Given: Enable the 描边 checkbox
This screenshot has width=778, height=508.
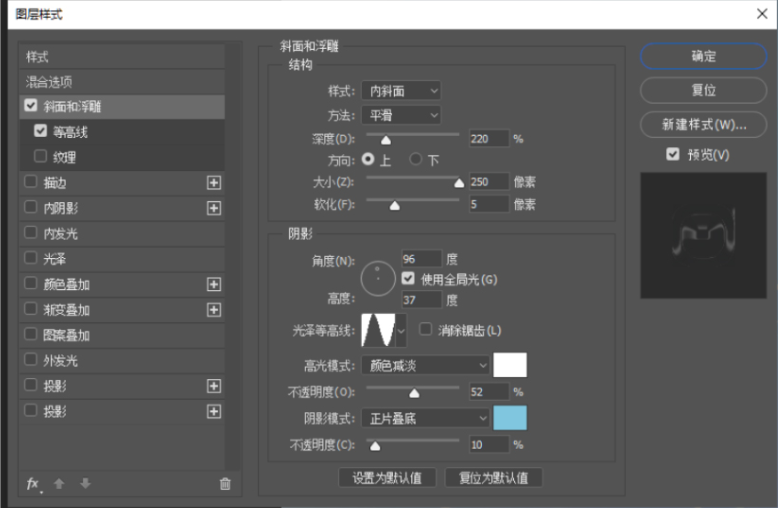Looking at the screenshot, I should coord(31,182).
